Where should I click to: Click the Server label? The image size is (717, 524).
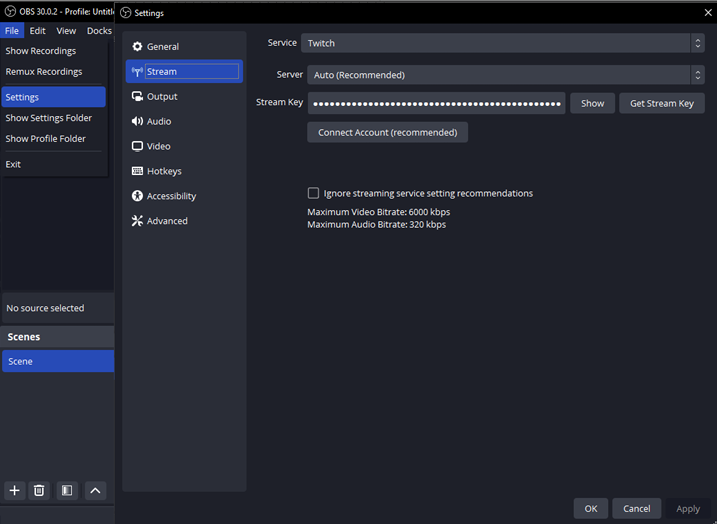coord(289,75)
